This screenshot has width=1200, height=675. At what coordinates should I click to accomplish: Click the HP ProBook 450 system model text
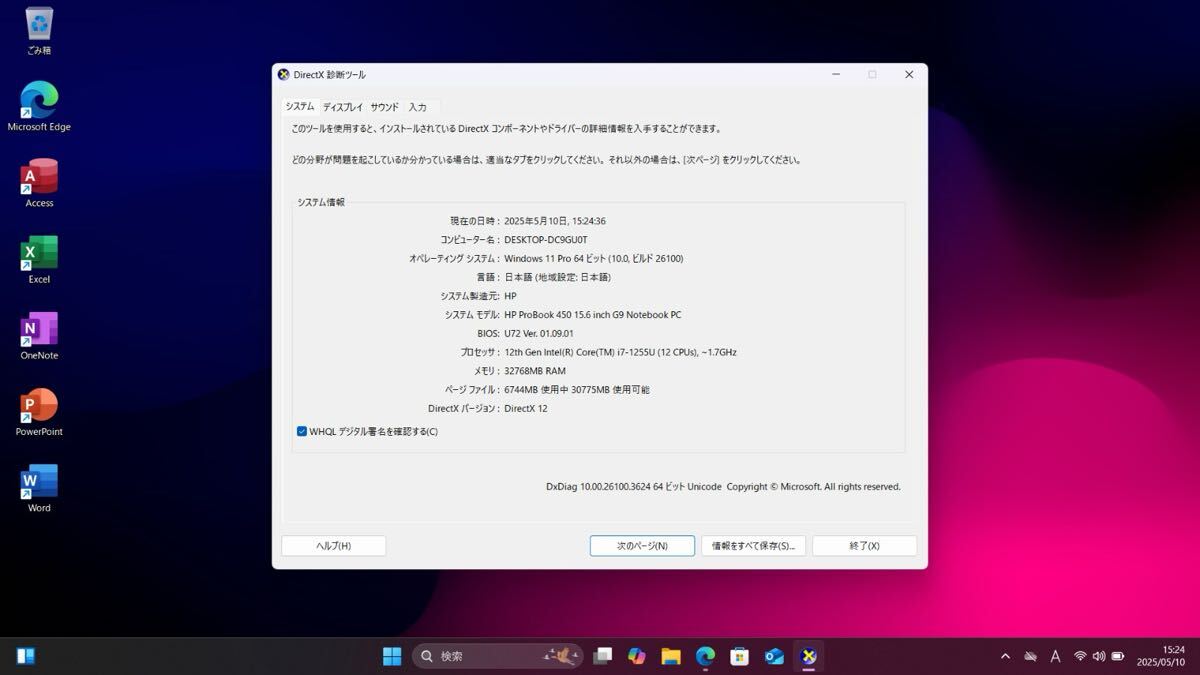coord(593,315)
